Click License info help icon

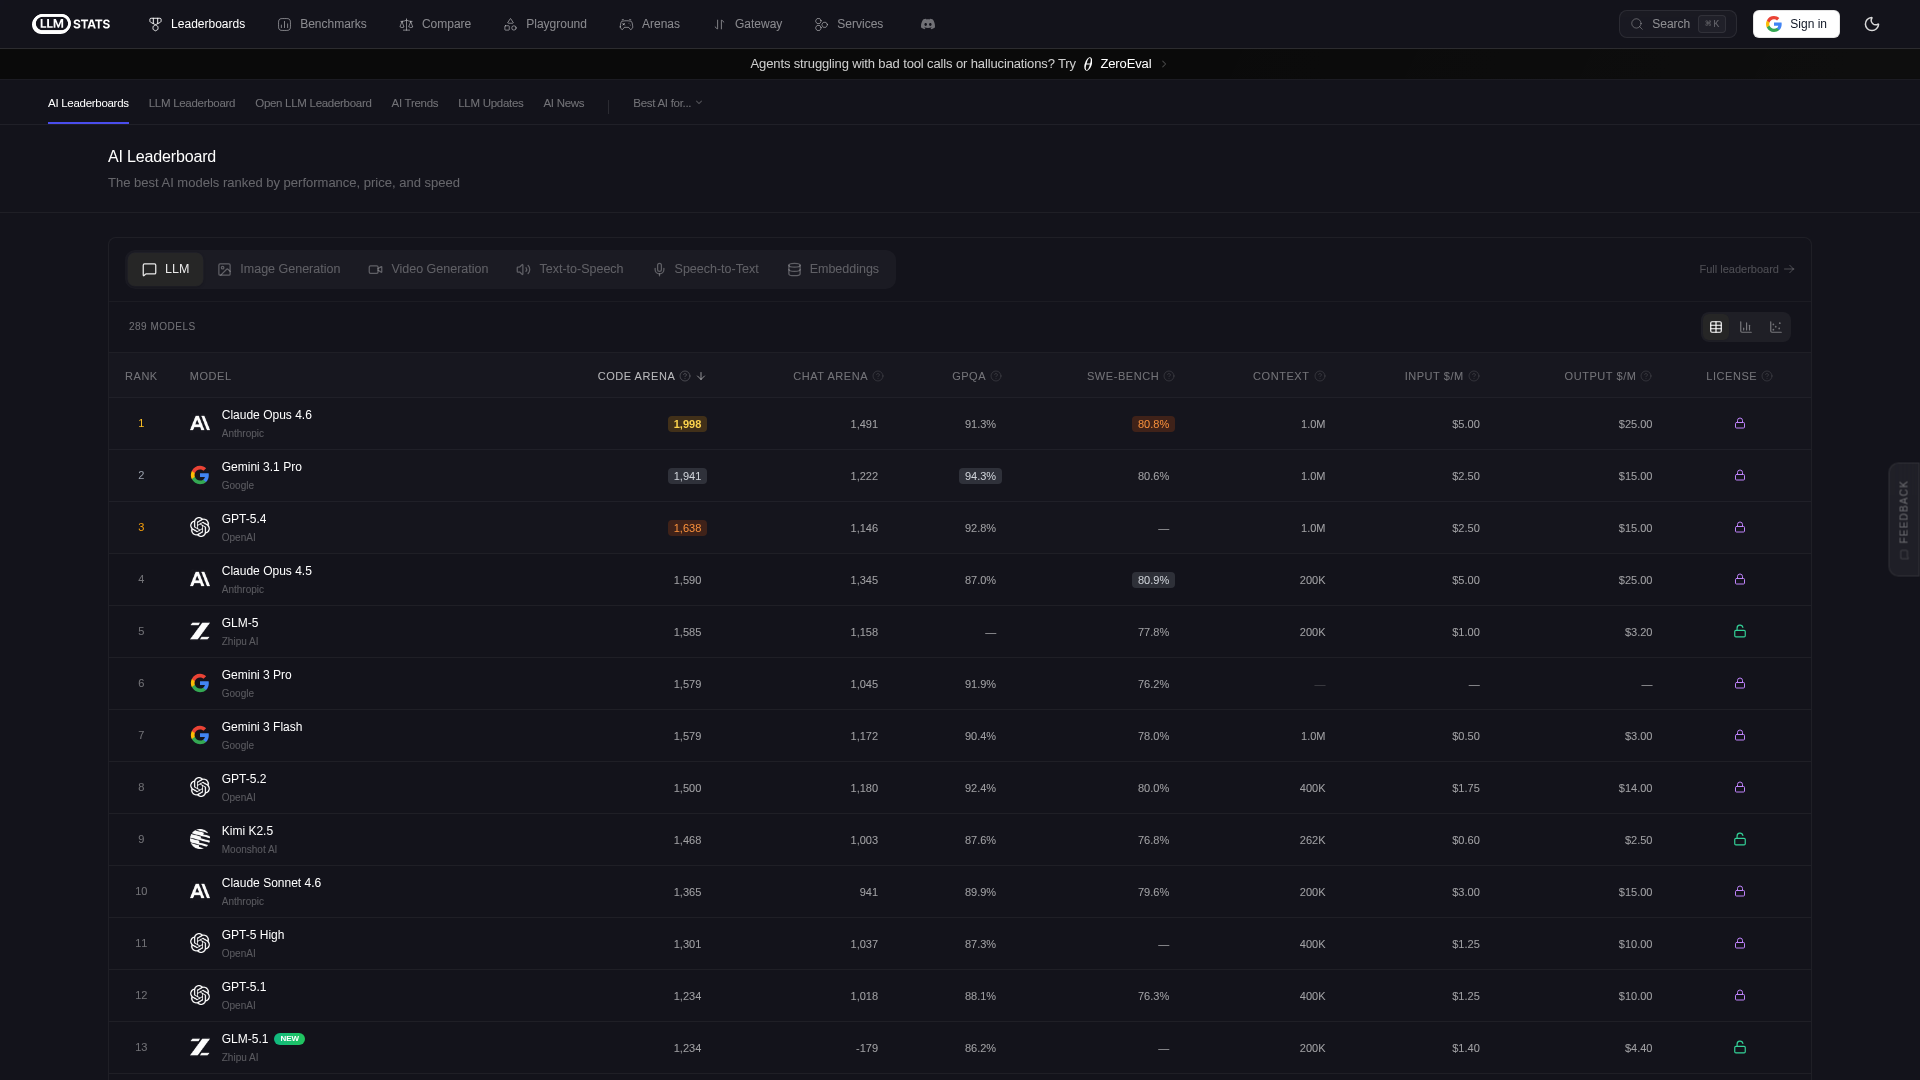1767,376
